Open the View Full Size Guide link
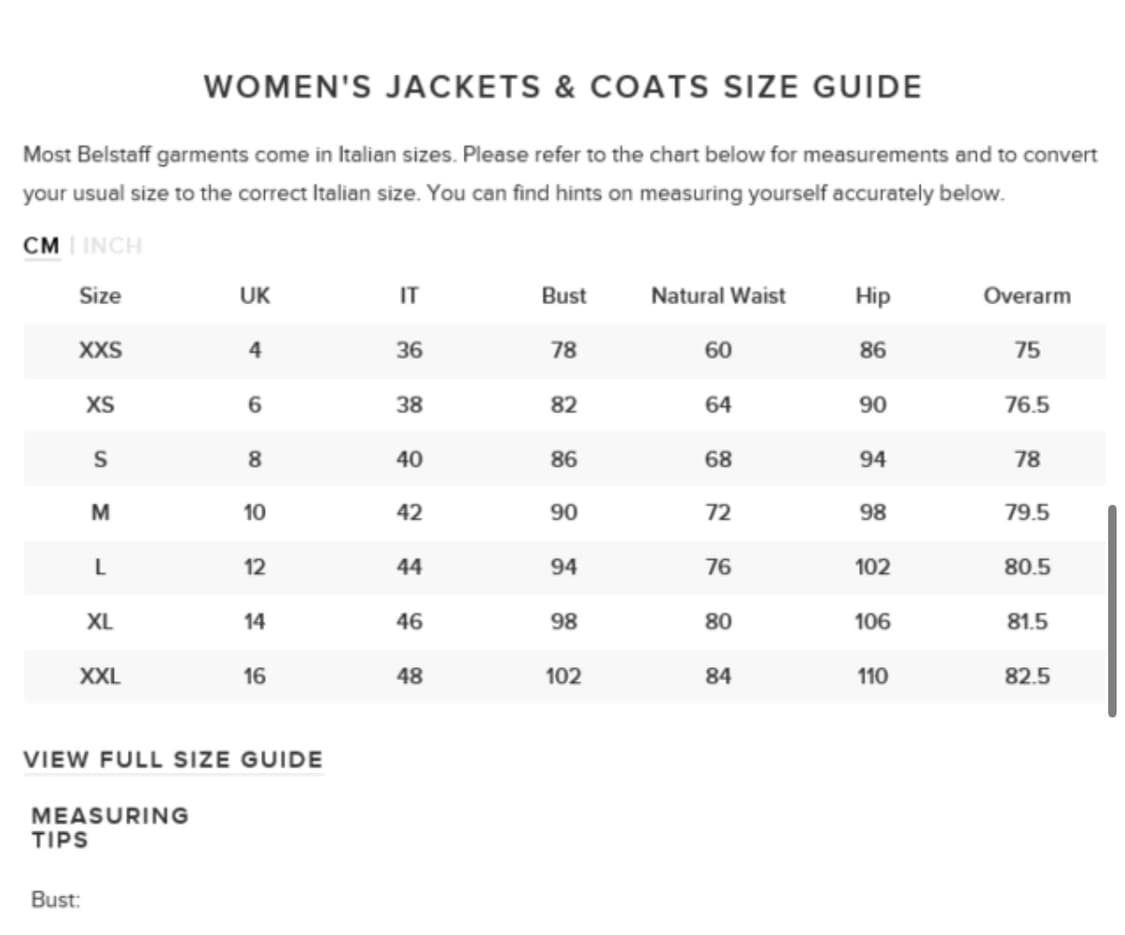Image resolution: width=1125 pixels, height=935 pixels. (173, 759)
